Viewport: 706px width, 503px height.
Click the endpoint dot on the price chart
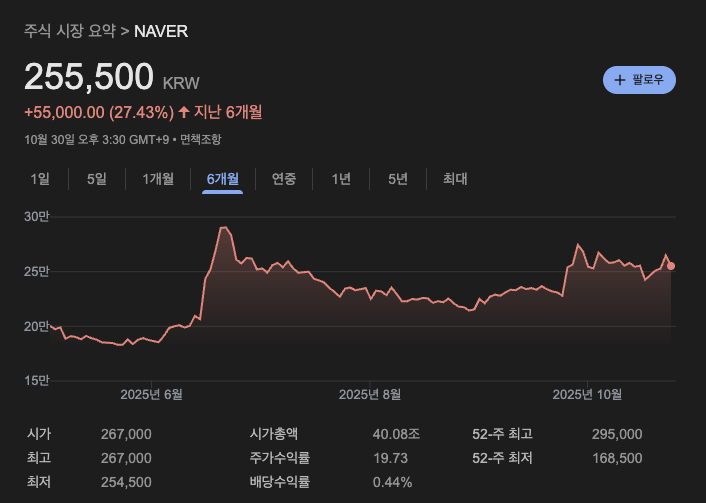[x=671, y=266]
